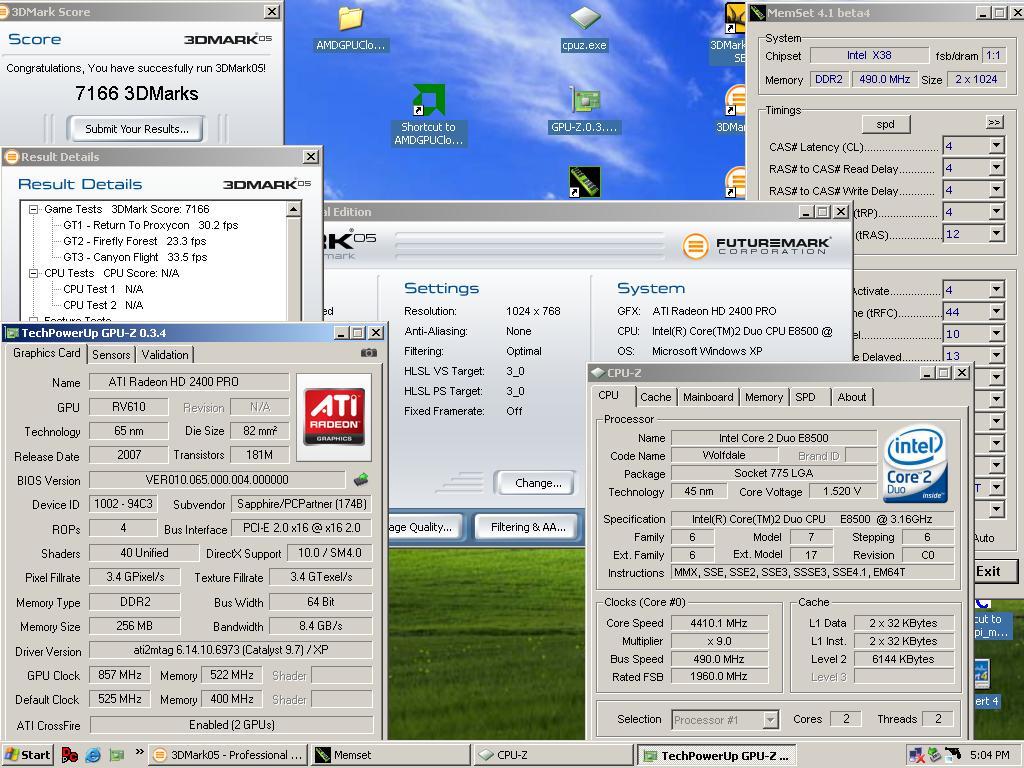Click the Futuremark Corporation logo
Screen dimensions: 1024x768
757,246
